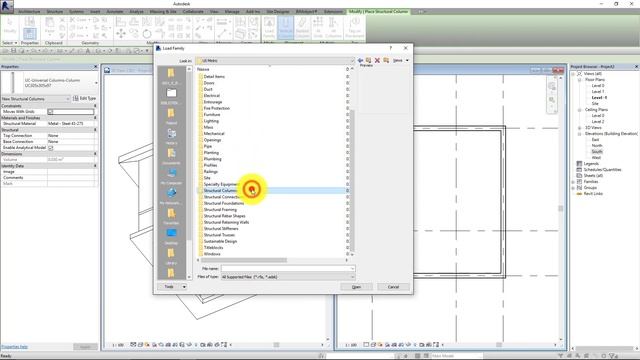640x360 pixels.
Task: Click the dialog help question mark
Action: click(390, 48)
